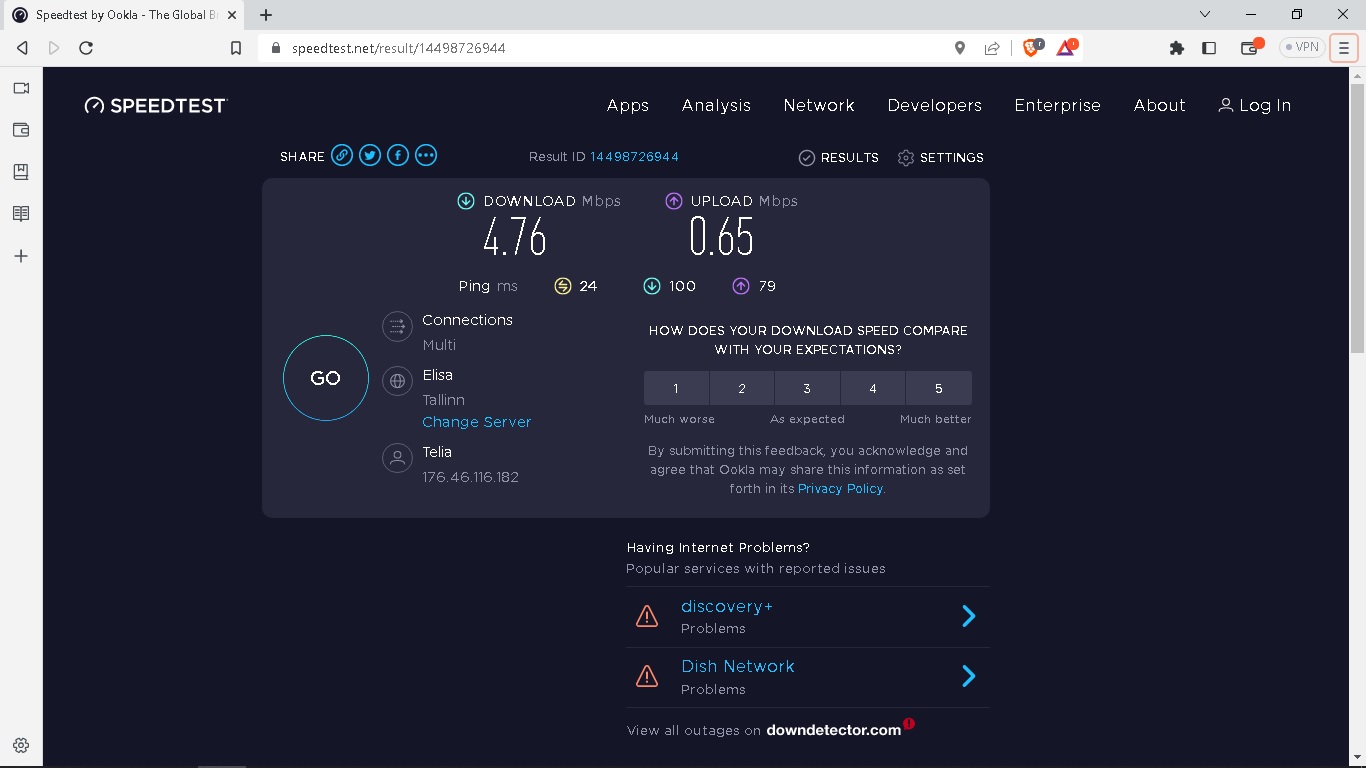Expand Dish Network problems chevron

pos(968,677)
